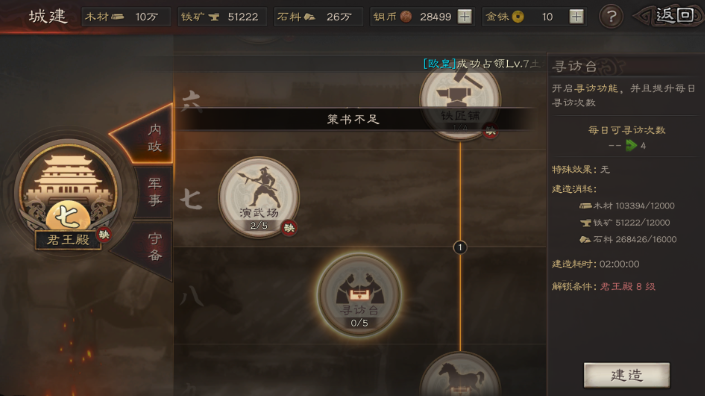The height and width of the screenshot is (396, 705).
Task: Add 金铢 gold with plus button
Action: pyautogui.click(x=576, y=17)
